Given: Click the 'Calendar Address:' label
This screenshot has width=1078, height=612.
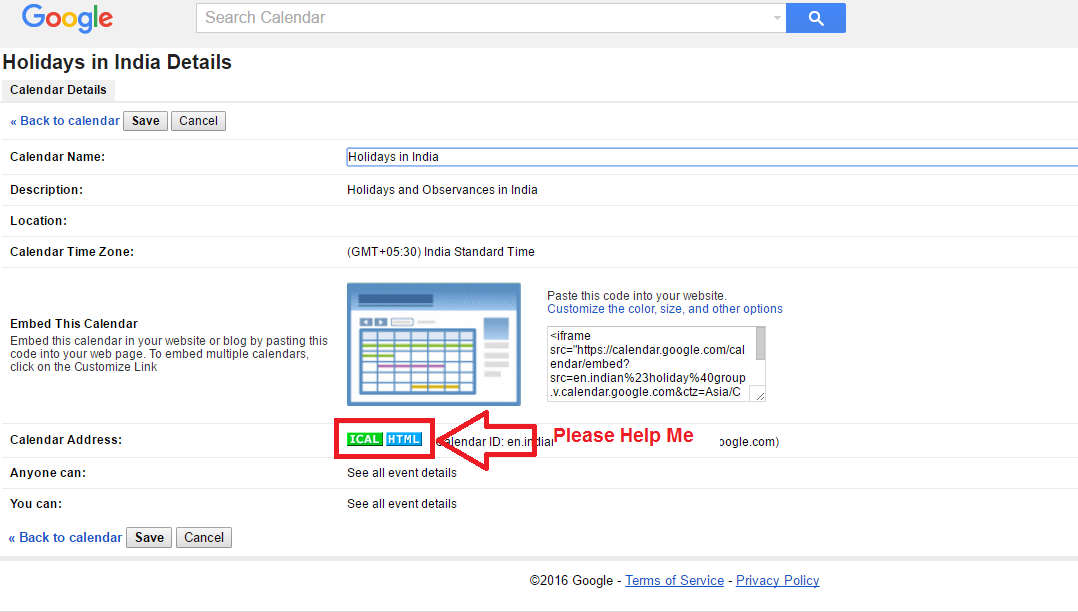Looking at the screenshot, I should 66,439.
